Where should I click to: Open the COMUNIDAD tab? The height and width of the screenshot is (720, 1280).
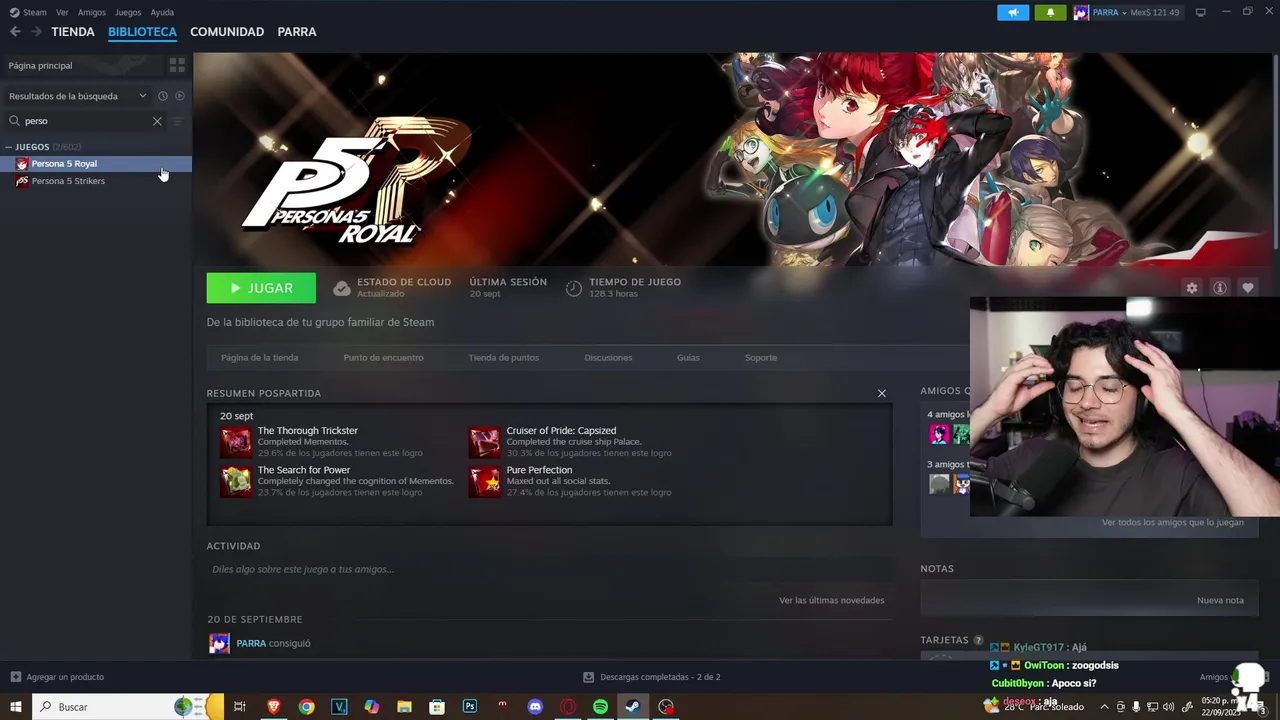(227, 32)
